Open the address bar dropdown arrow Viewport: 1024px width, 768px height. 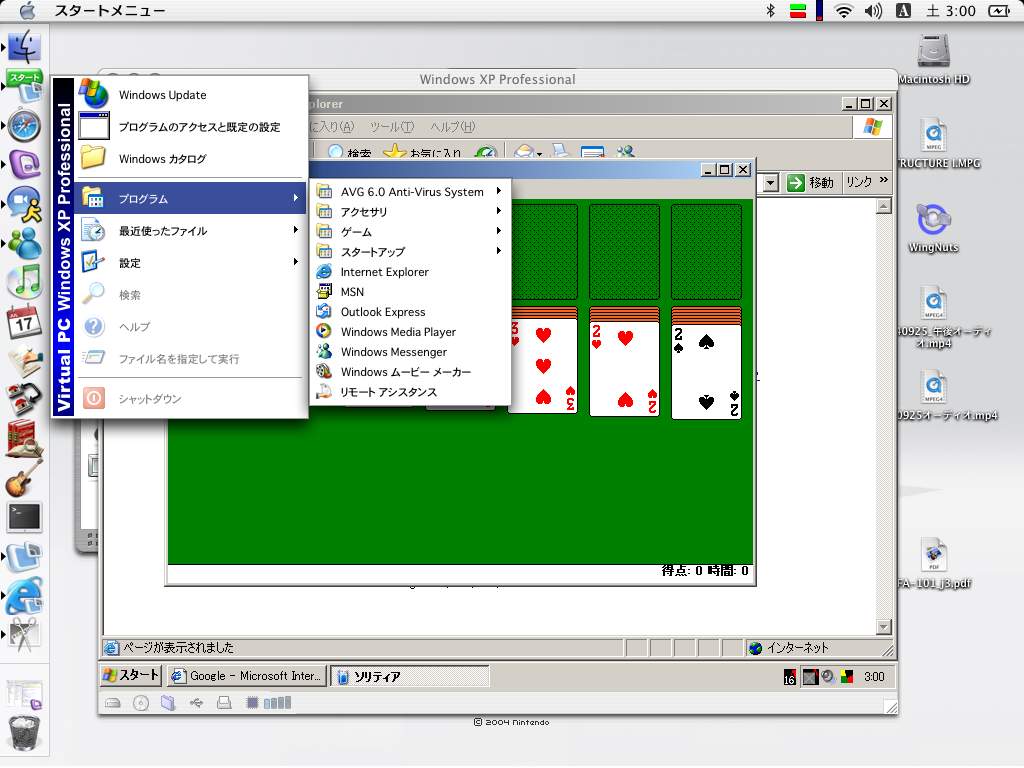[x=771, y=182]
